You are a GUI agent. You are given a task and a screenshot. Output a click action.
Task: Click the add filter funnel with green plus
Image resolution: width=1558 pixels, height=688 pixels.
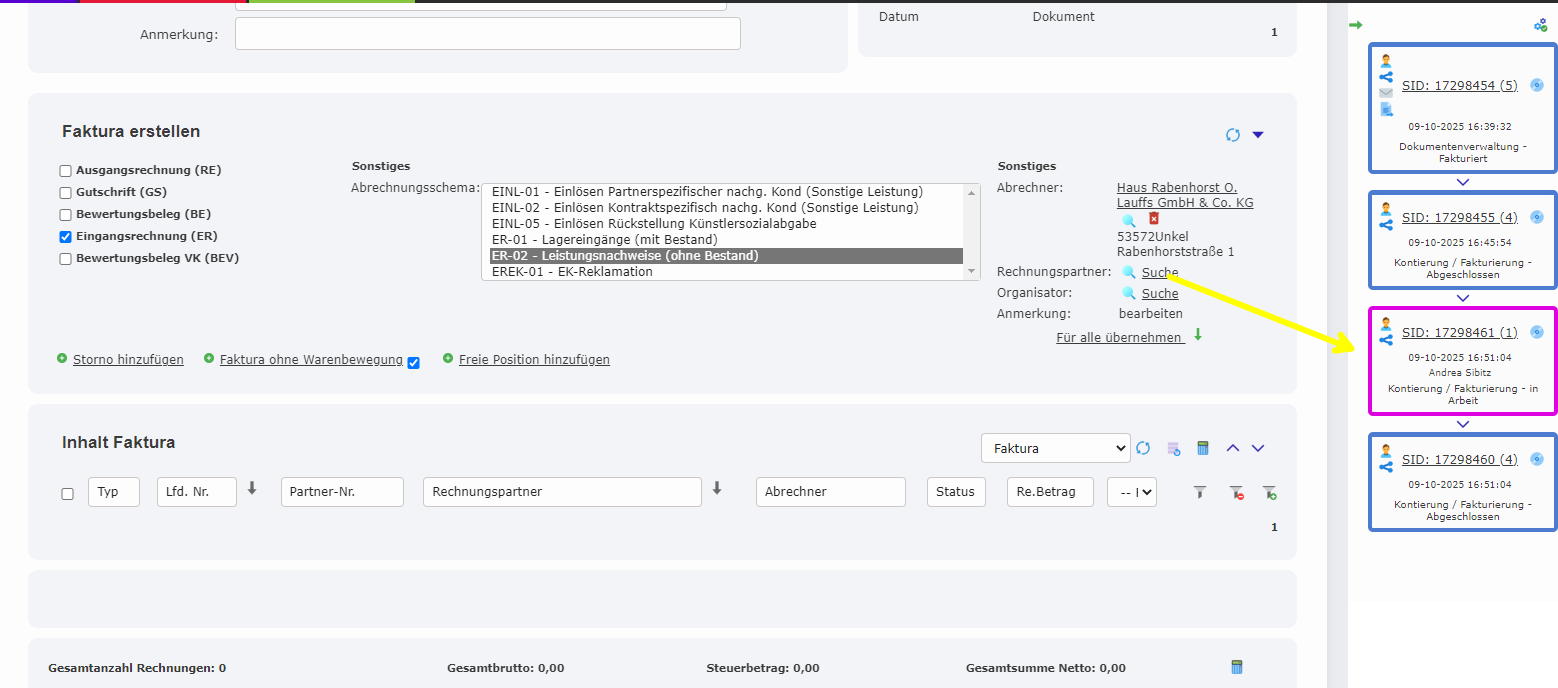click(x=1269, y=492)
